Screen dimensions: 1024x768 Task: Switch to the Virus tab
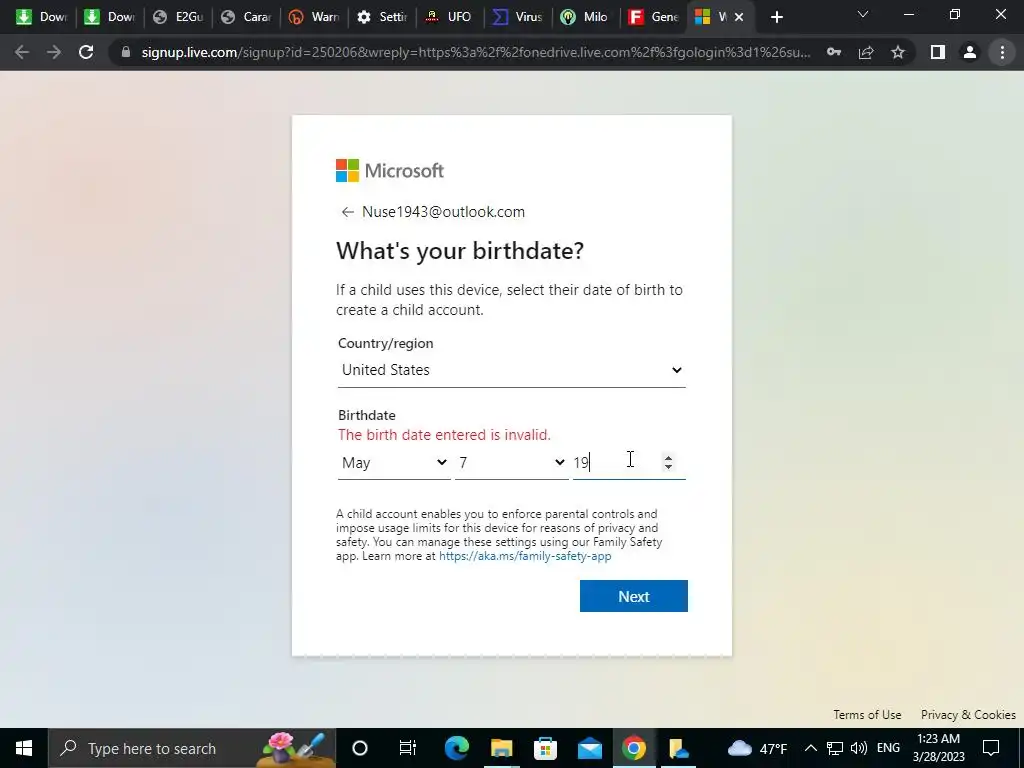pyautogui.click(x=518, y=17)
